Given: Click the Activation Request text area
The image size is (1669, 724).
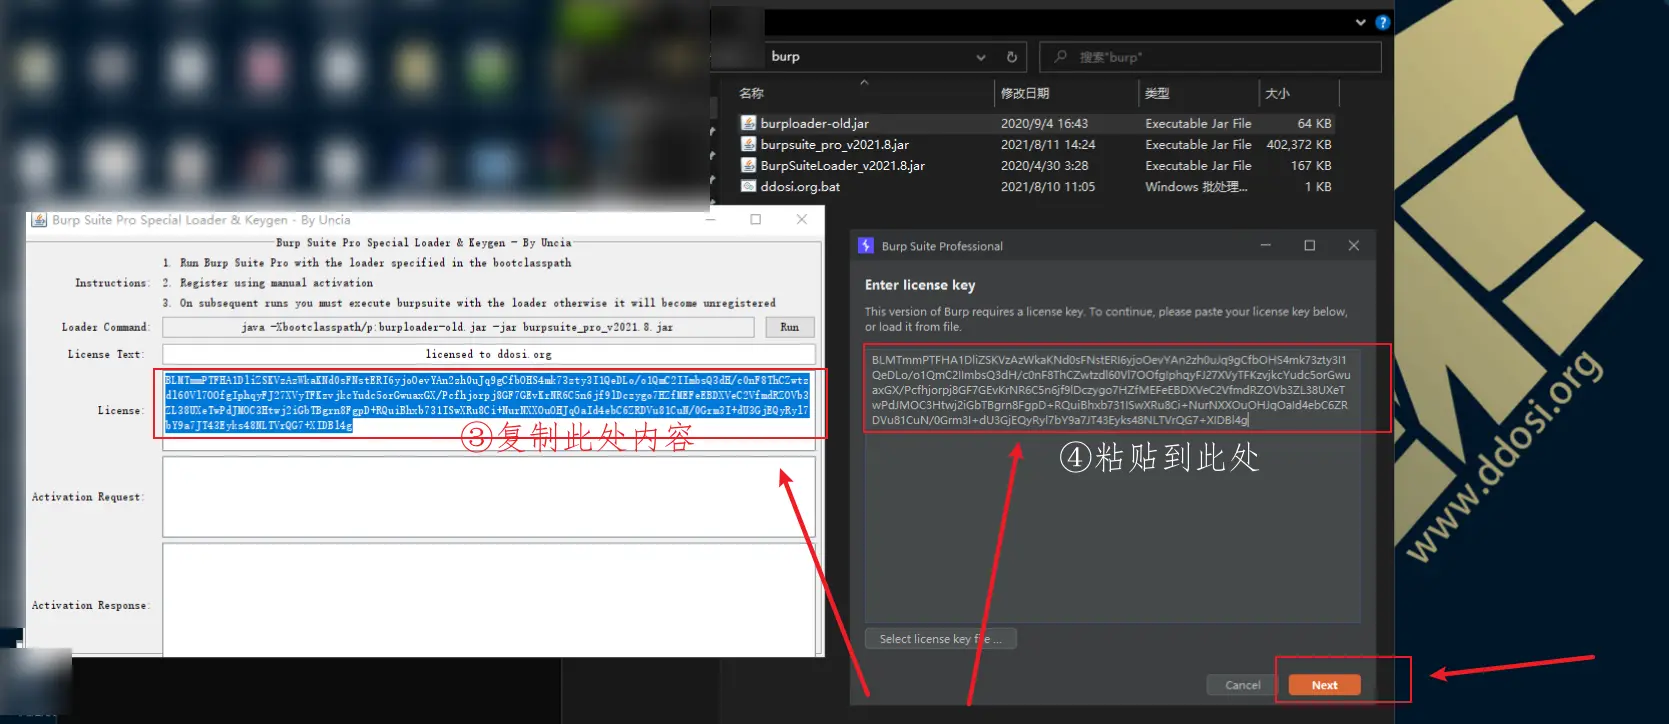Looking at the screenshot, I should point(489,497).
